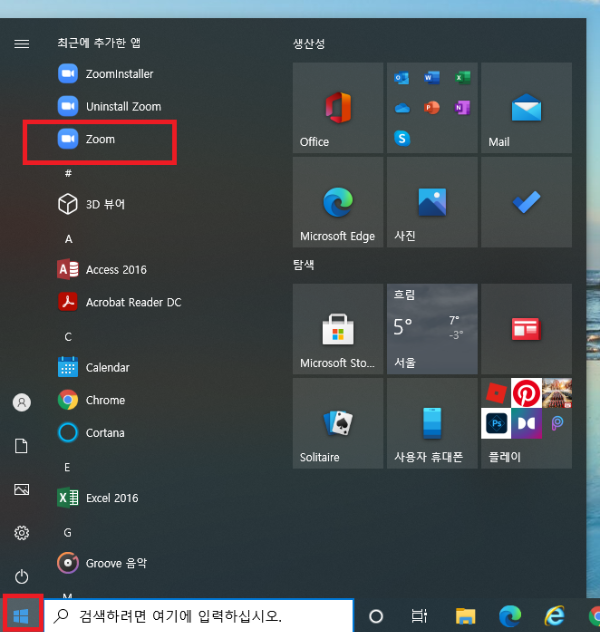Open the Office tile
This screenshot has height=632, width=600.
click(x=338, y=108)
